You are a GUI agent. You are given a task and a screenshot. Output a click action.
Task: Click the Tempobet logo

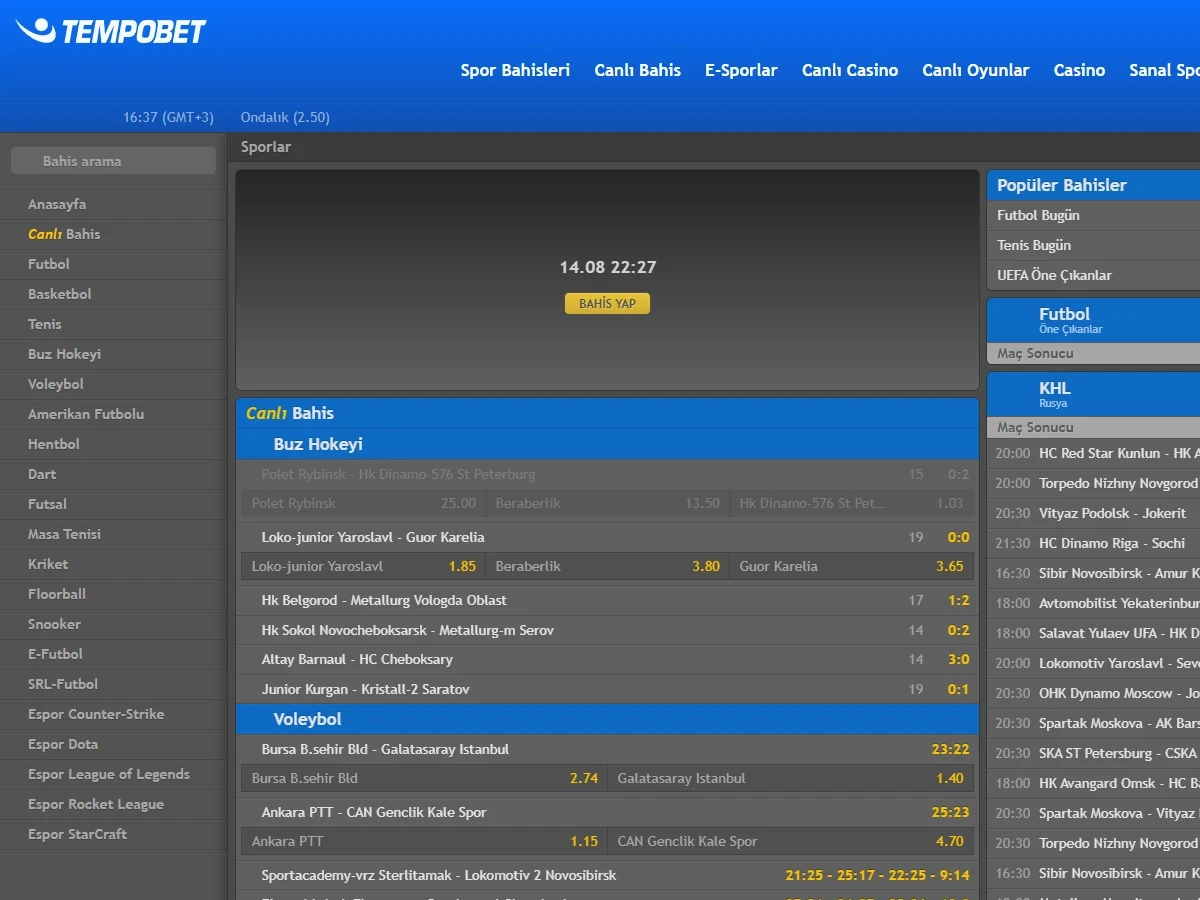[110, 31]
